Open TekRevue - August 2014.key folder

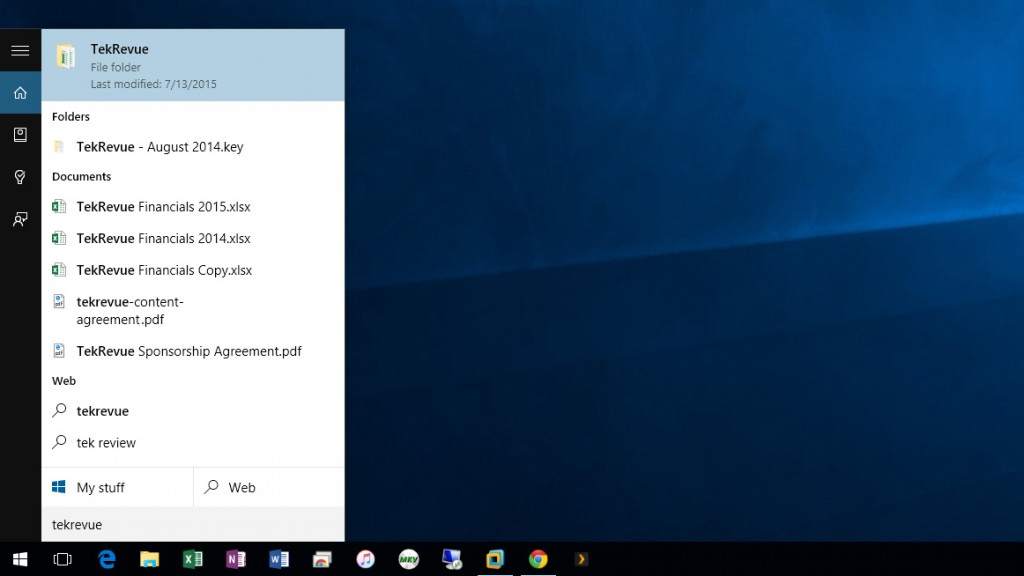pos(160,147)
